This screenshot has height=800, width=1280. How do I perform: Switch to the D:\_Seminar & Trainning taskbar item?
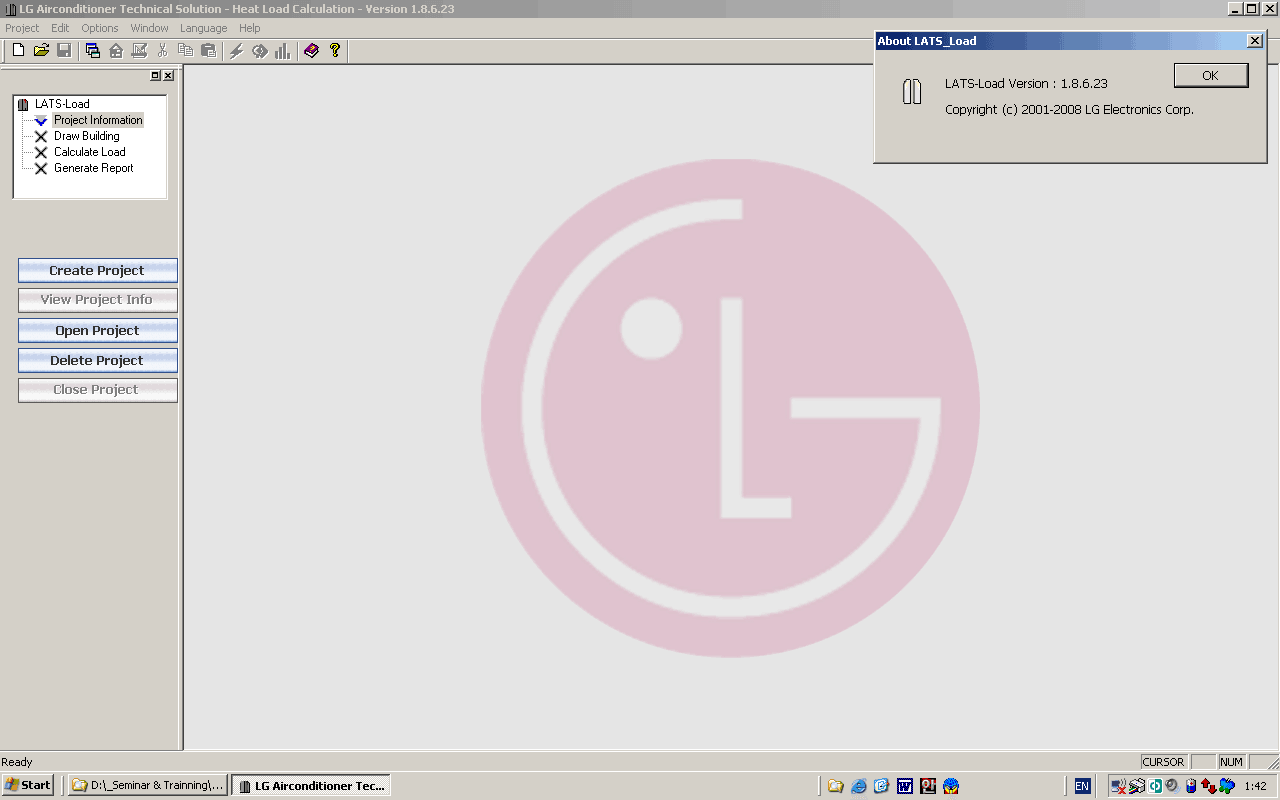tap(148, 785)
